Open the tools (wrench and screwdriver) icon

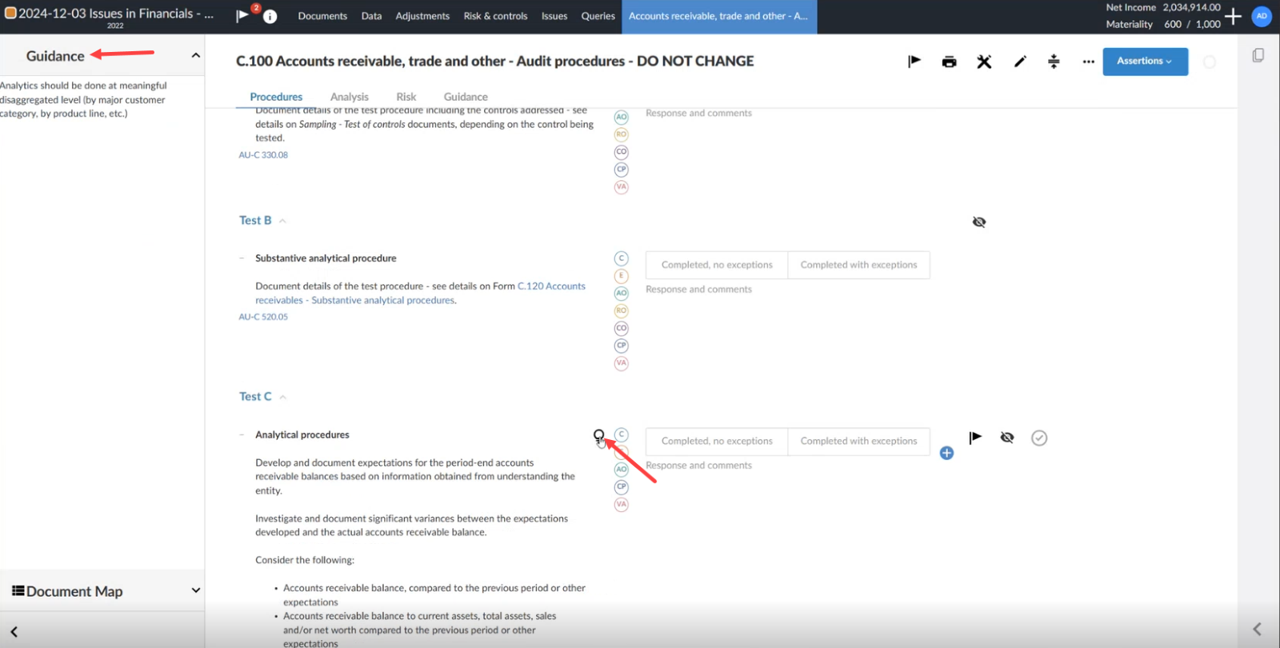[984, 62]
